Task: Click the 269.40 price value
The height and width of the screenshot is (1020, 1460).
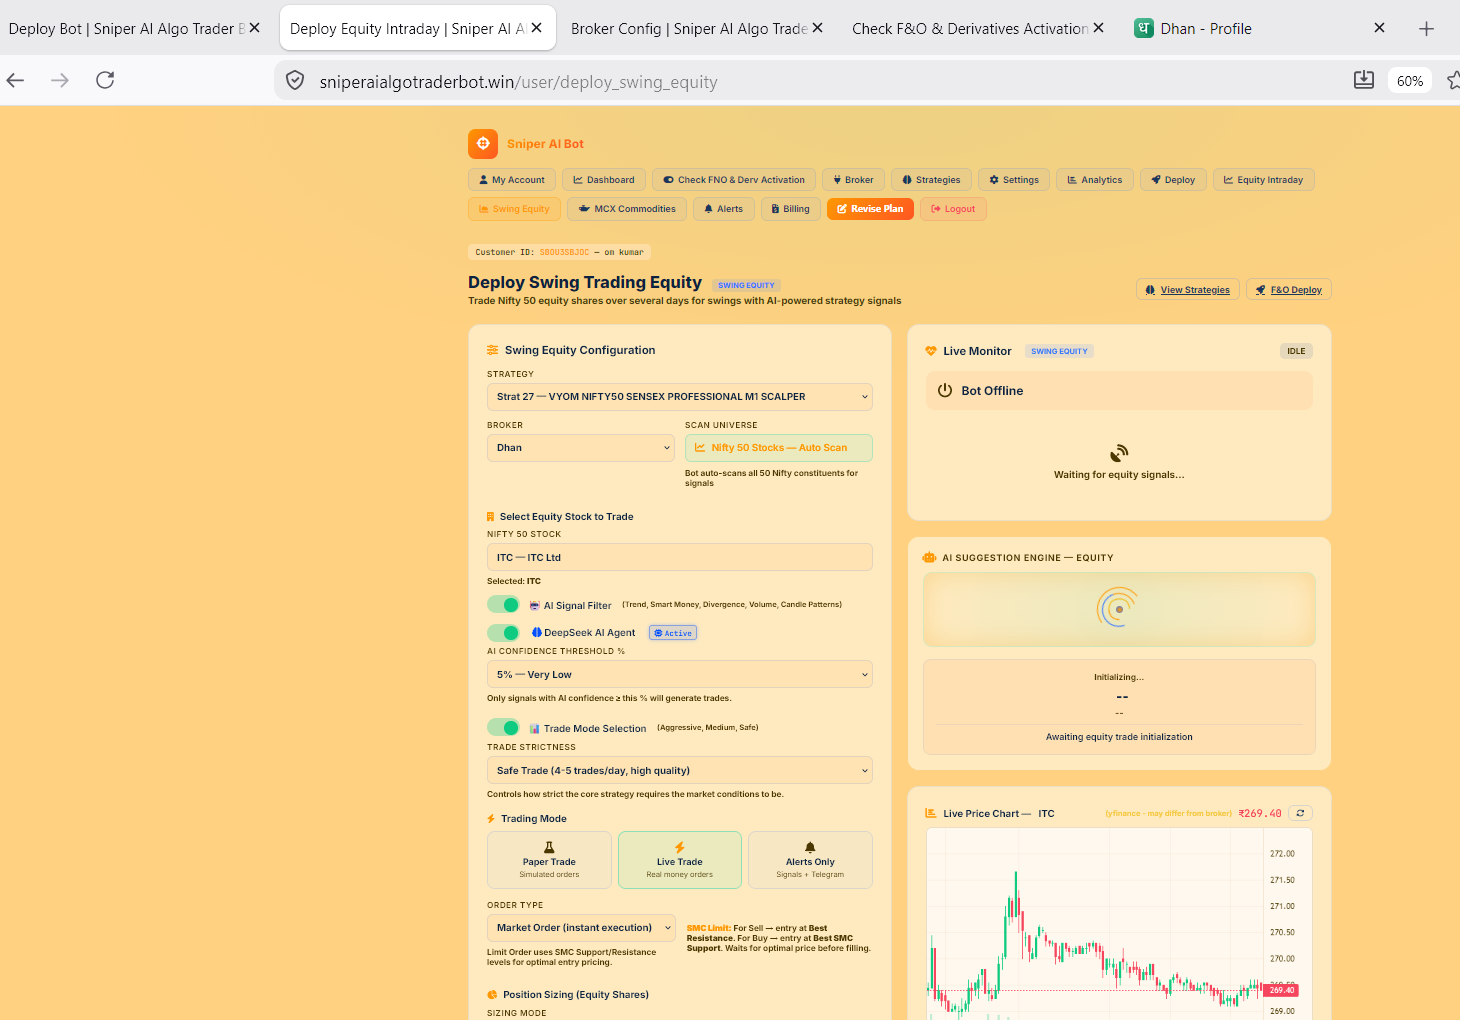Action: tap(1260, 813)
